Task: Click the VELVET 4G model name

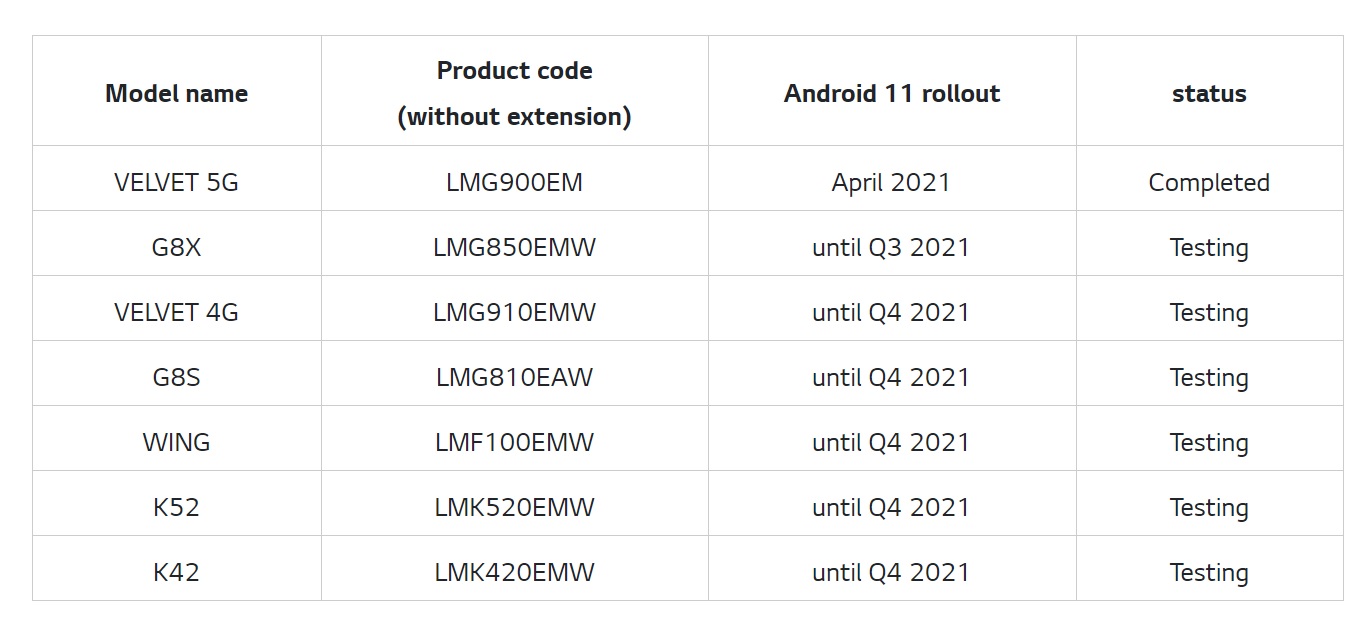Action: point(176,313)
